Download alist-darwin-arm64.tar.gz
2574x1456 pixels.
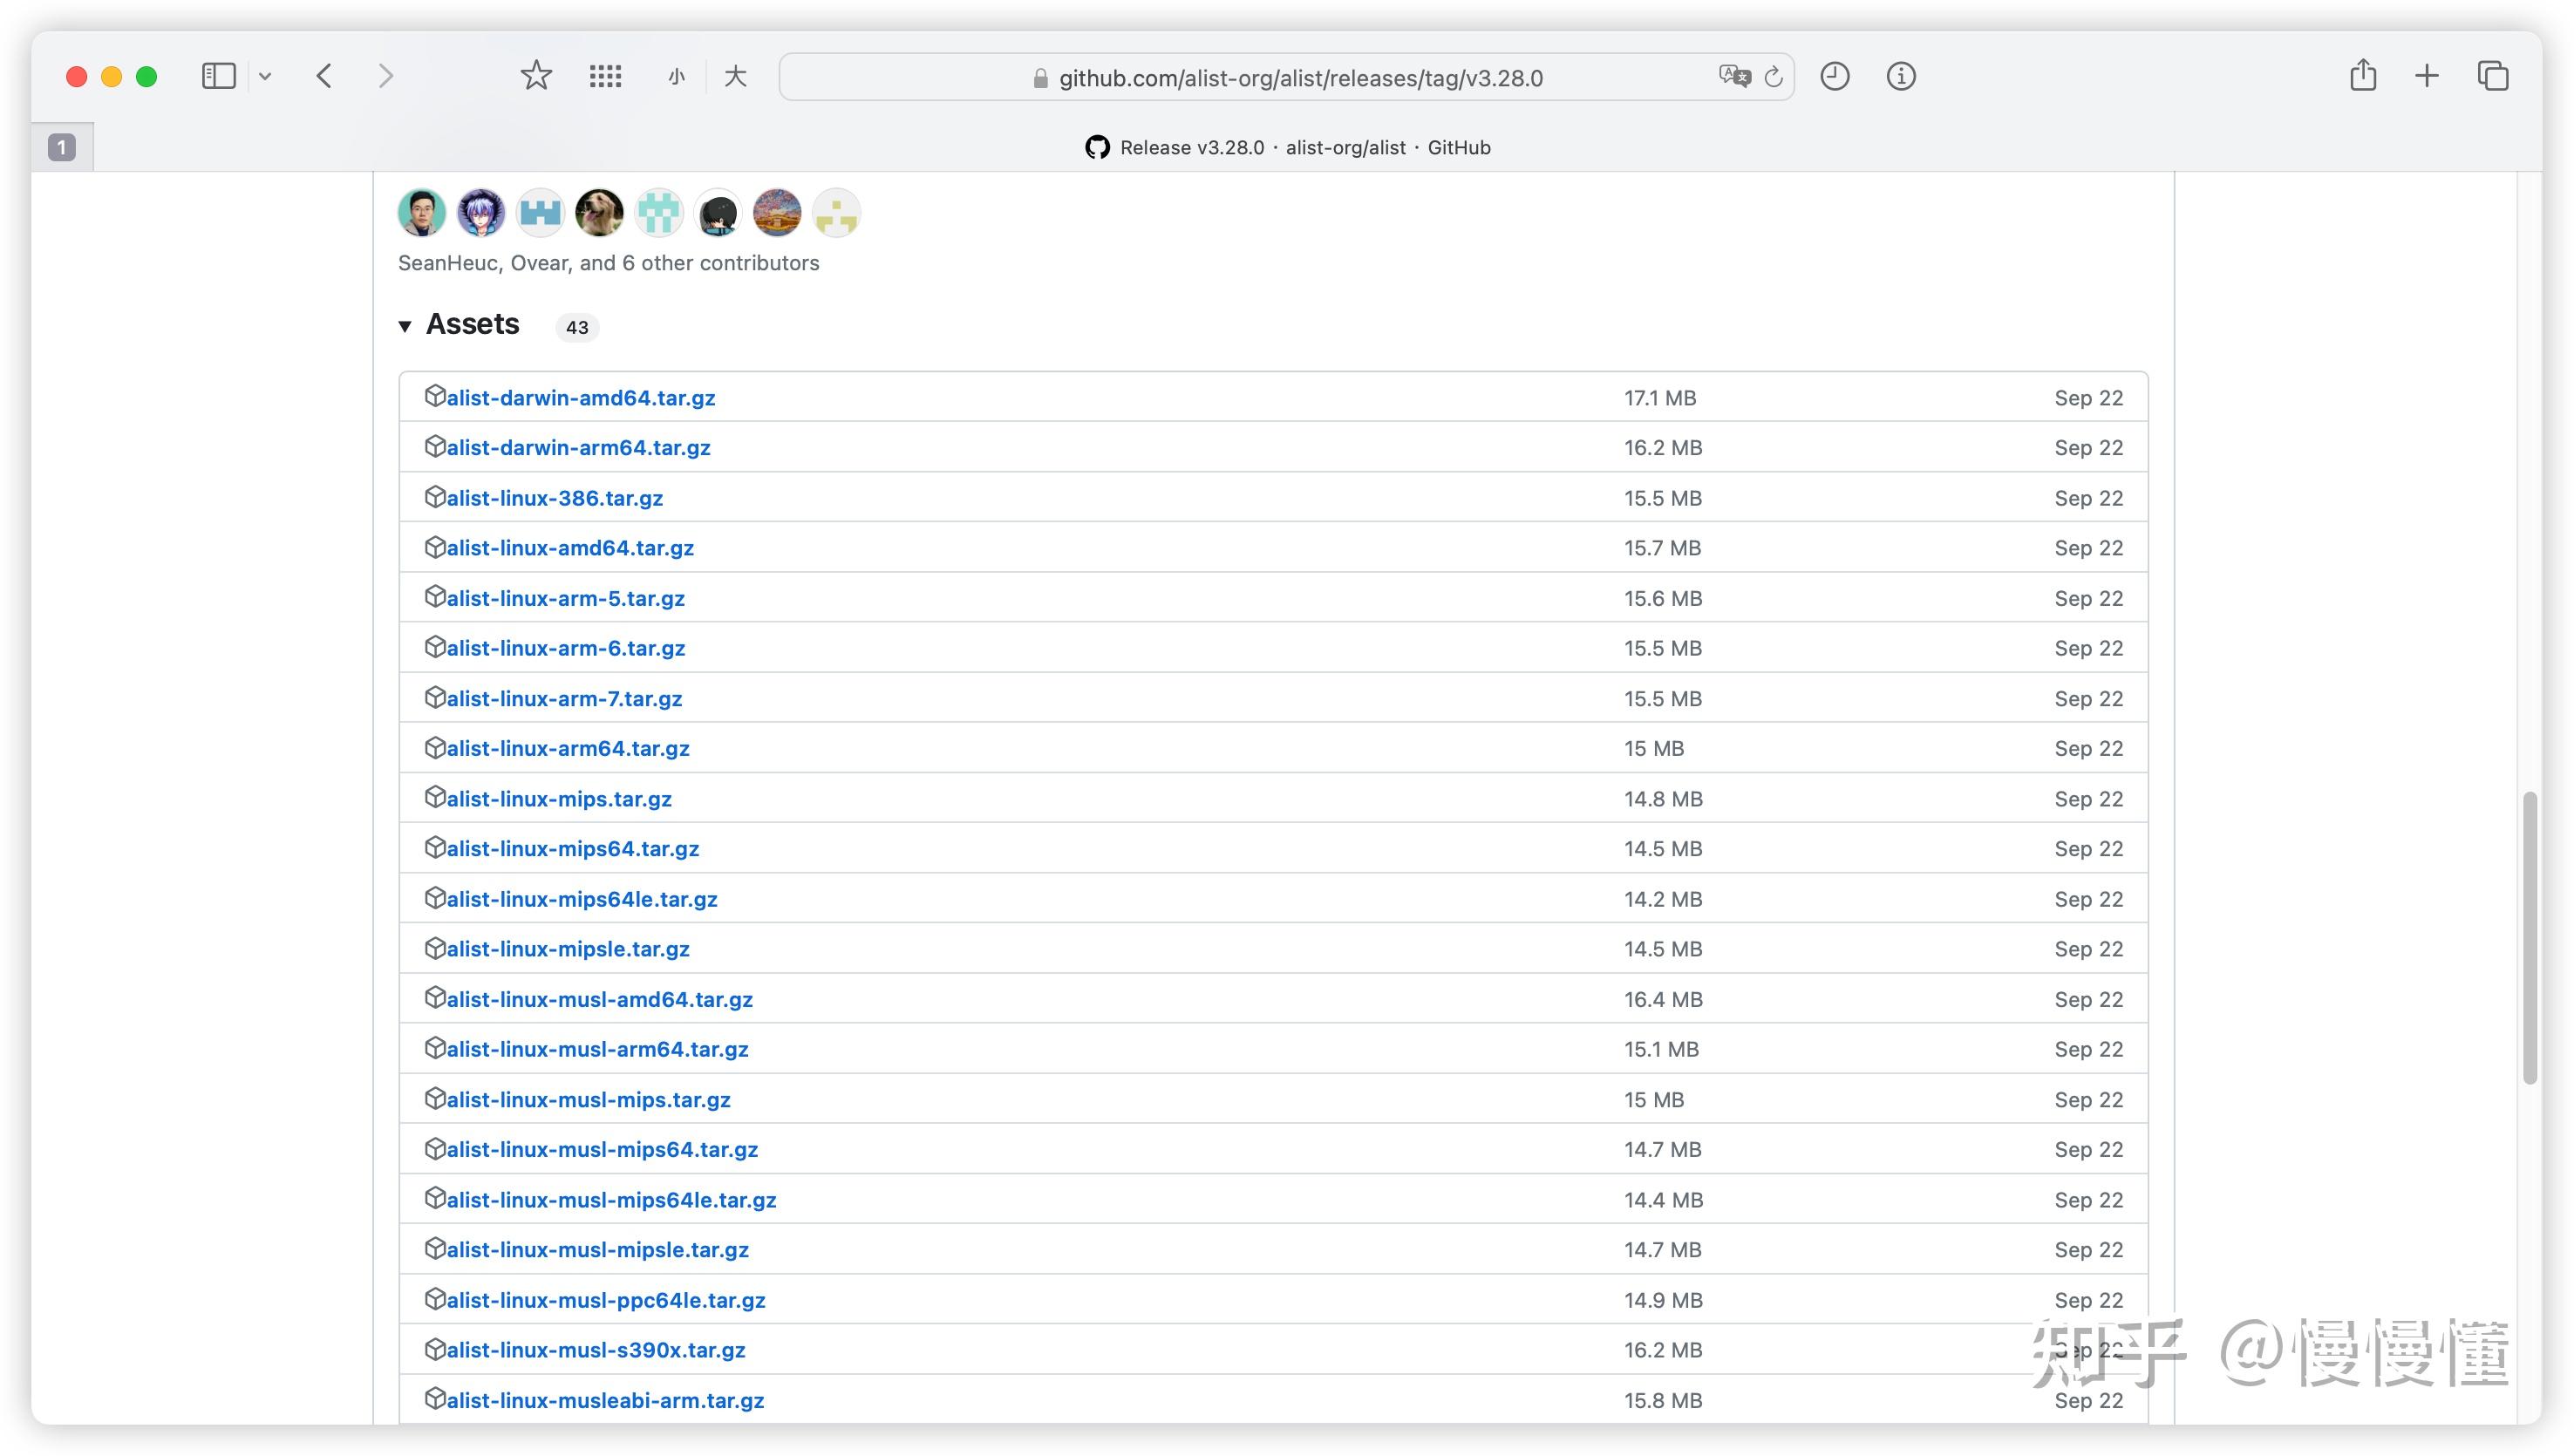(578, 448)
